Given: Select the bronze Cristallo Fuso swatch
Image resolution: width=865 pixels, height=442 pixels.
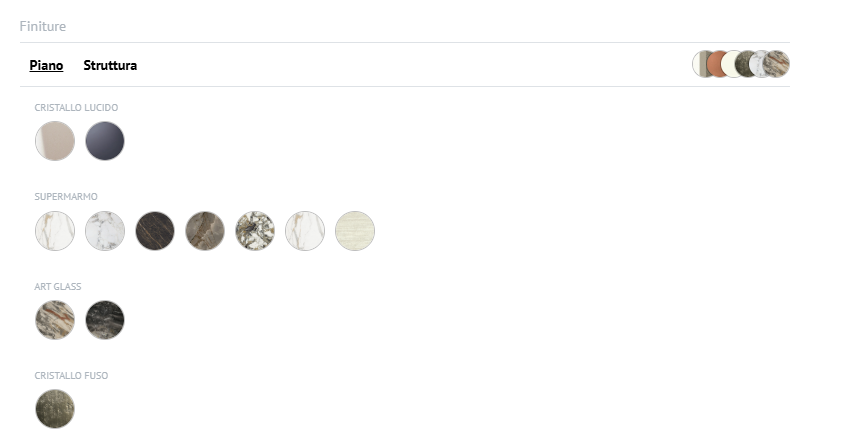Looking at the screenshot, I should tap(55, 409).
